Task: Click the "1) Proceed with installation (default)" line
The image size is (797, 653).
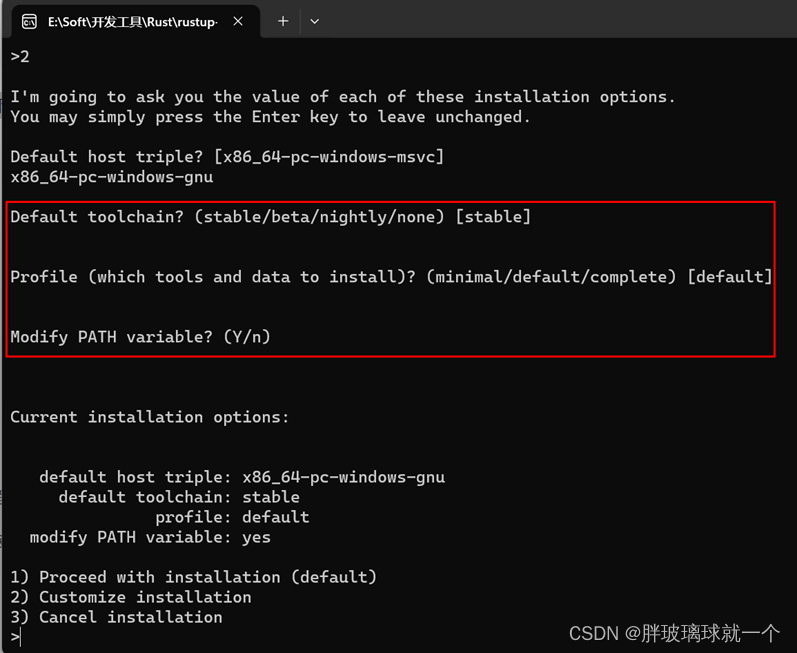Action: [x=194, y=577]
